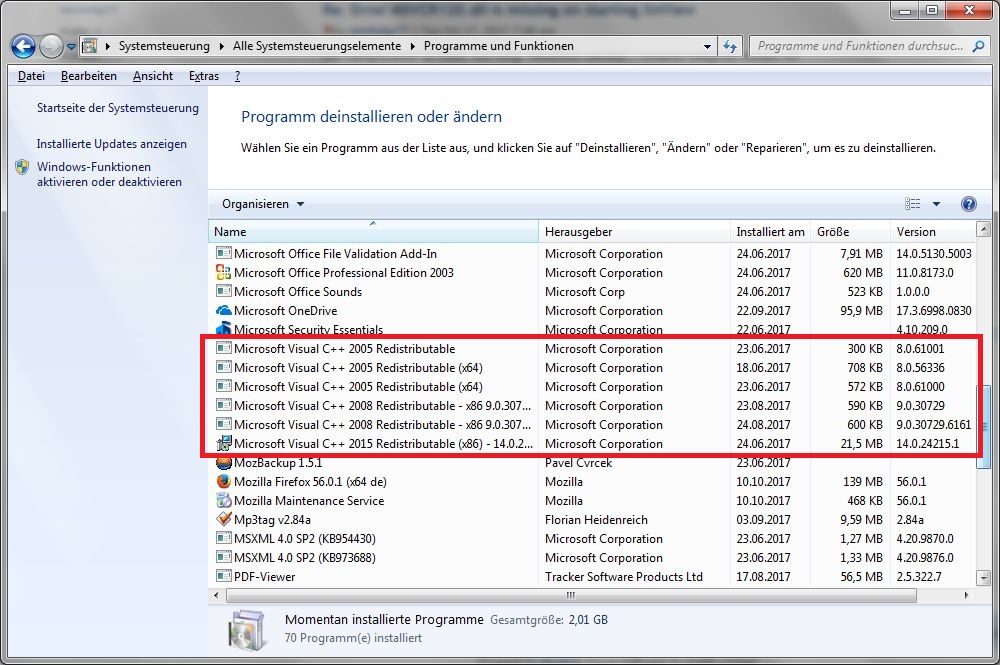Viewport: 1000px width, 665px height.
Task: Expand breadcrumb arrow after Alle Systemsteuerungselemente
Action: [413, 46]
